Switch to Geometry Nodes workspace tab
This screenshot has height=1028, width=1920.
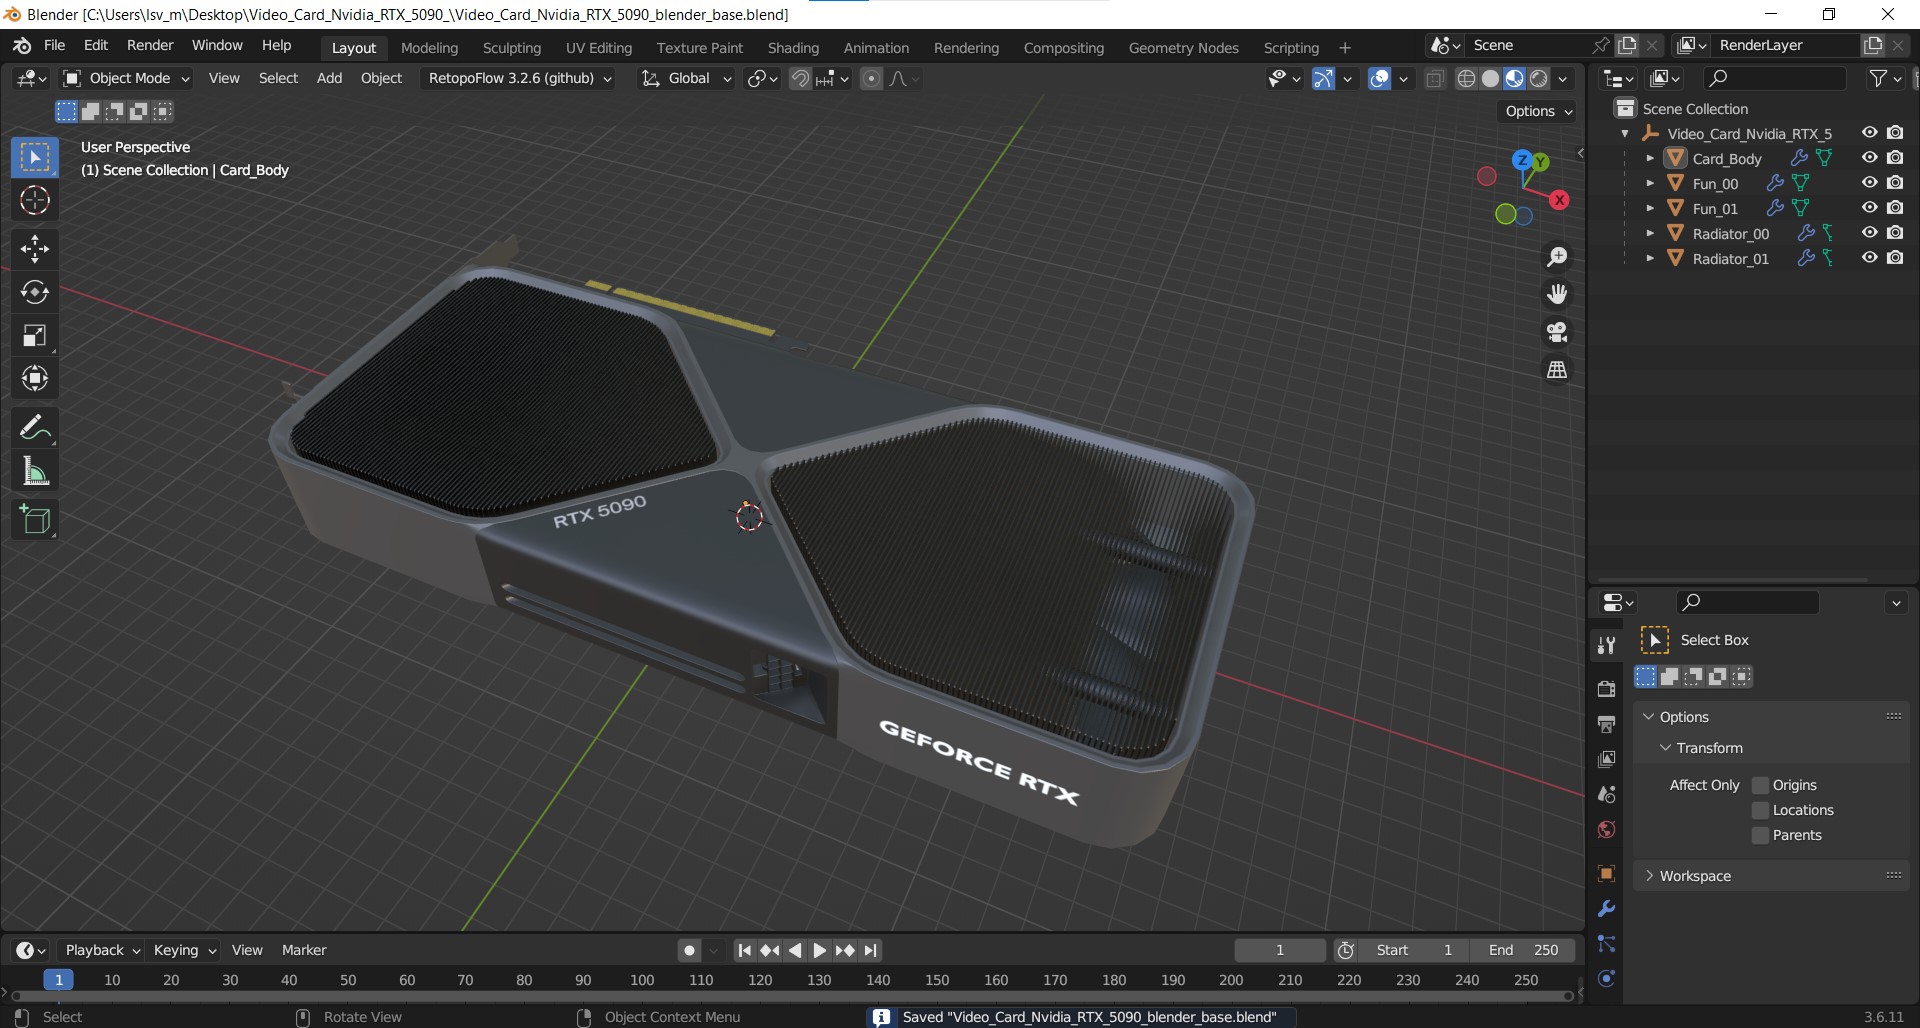(1183, 48)
